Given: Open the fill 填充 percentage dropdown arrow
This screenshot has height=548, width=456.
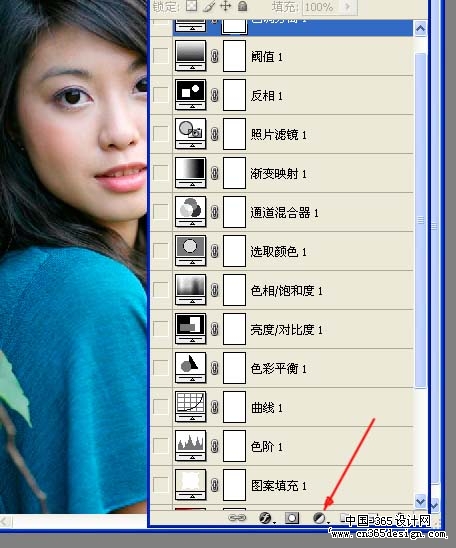Looking at the screenshot, I should (x=348, y=6).
